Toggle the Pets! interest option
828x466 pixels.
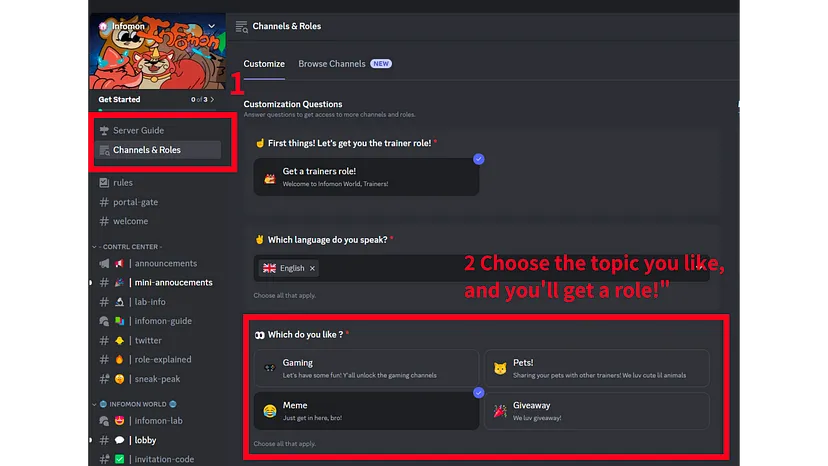pos(597,368)
